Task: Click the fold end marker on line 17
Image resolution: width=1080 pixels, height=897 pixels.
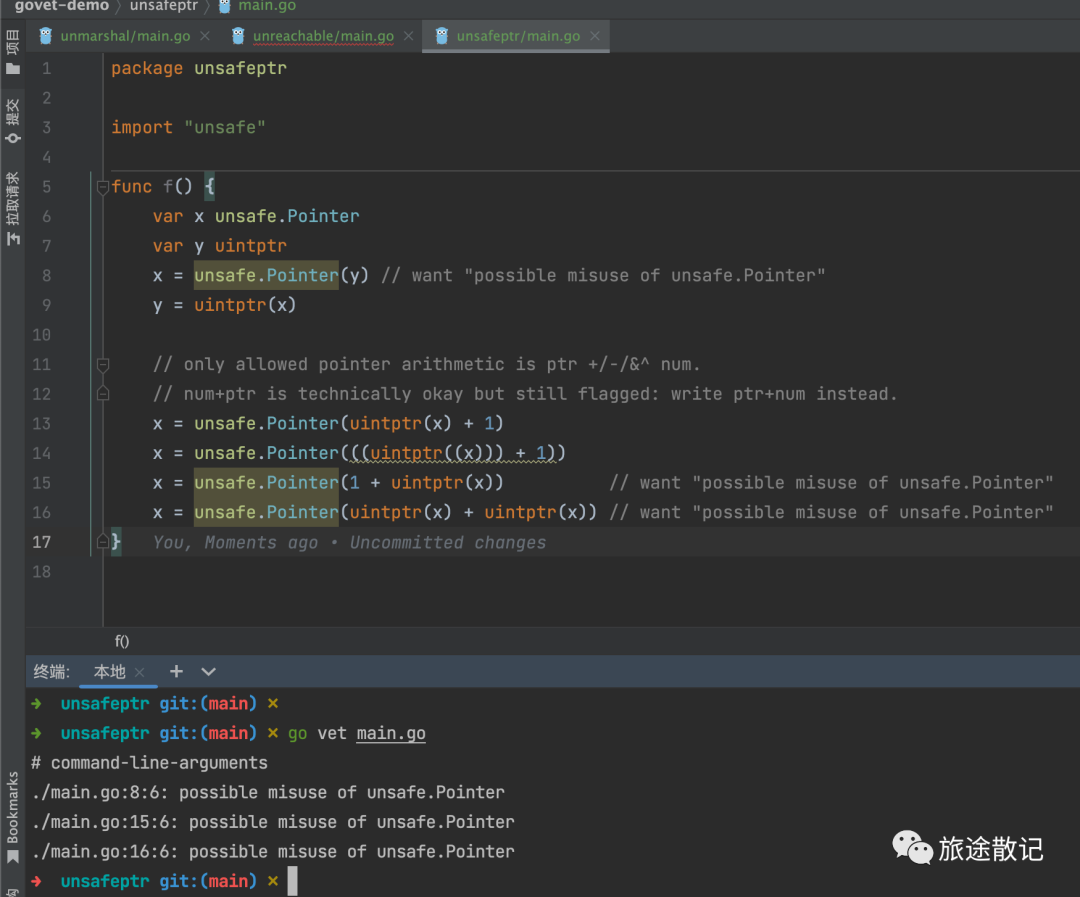Action: [103, 542]
